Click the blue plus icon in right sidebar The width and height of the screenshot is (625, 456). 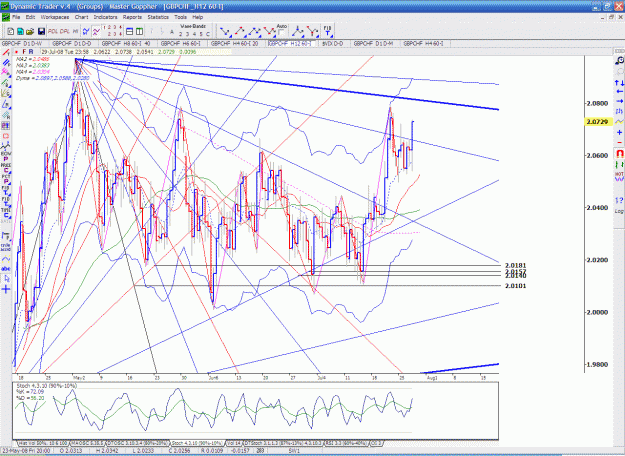619,132
